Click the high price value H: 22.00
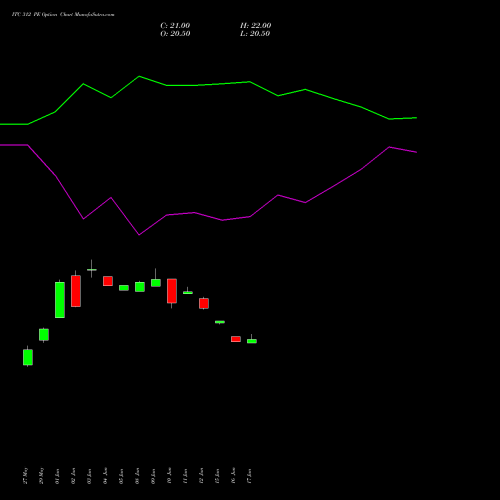Viewport: 500px width, 500px height. pyautogui.click(x=255, y=26)
